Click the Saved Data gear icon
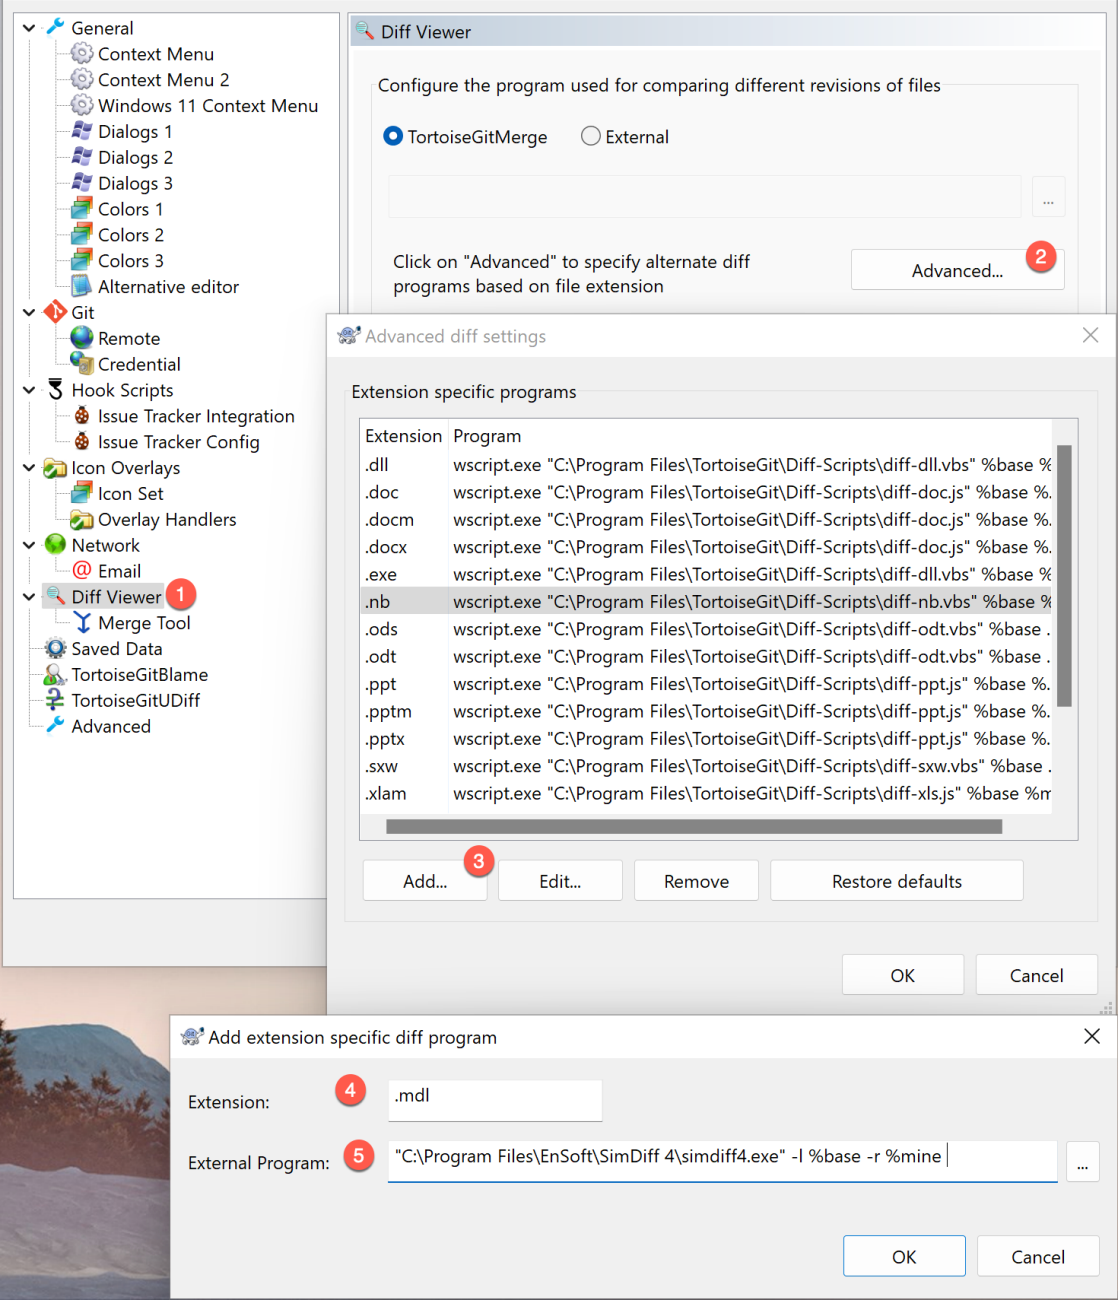The image size is (1118, 1304). [x=56, y=648]
